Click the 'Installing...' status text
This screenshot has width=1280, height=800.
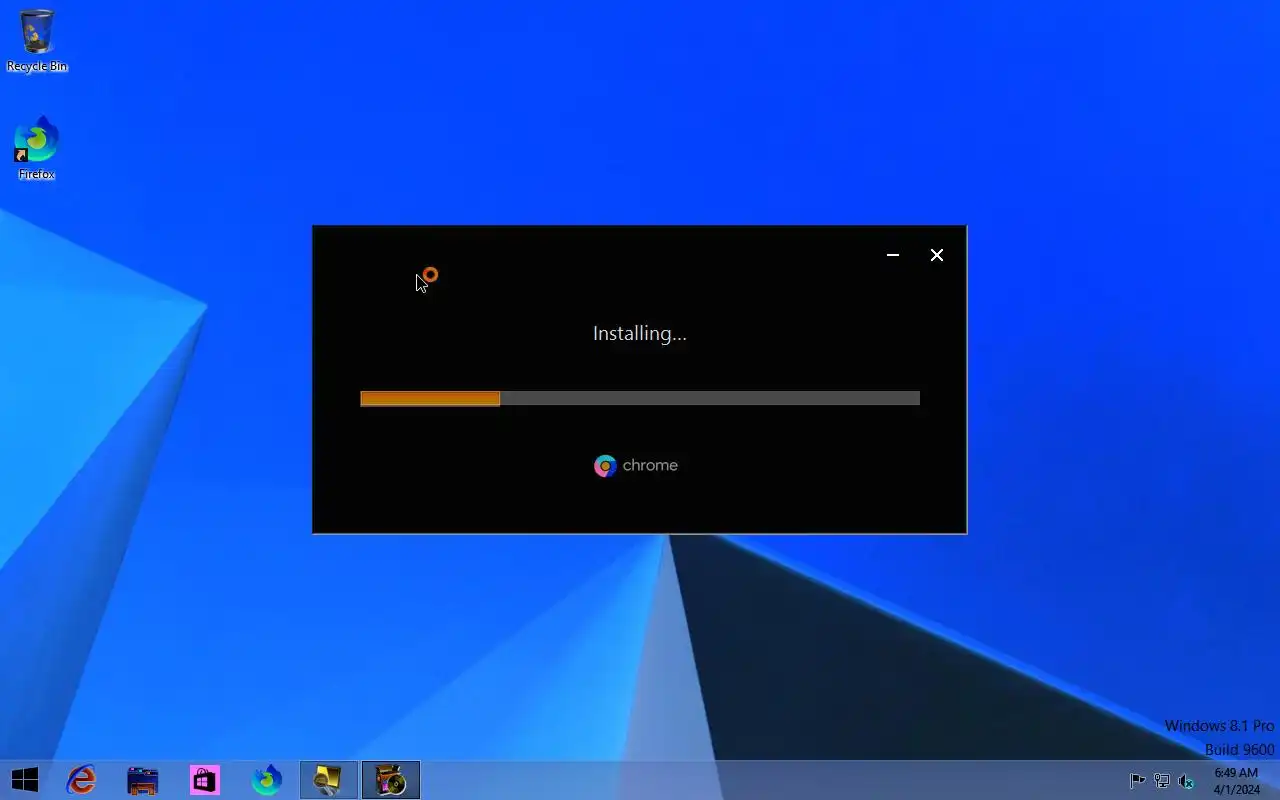(640, 334)
